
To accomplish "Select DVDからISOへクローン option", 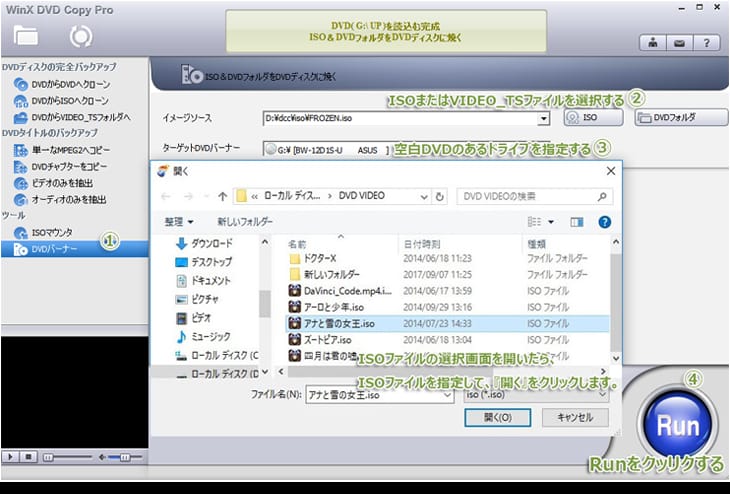I will (61, 101).
